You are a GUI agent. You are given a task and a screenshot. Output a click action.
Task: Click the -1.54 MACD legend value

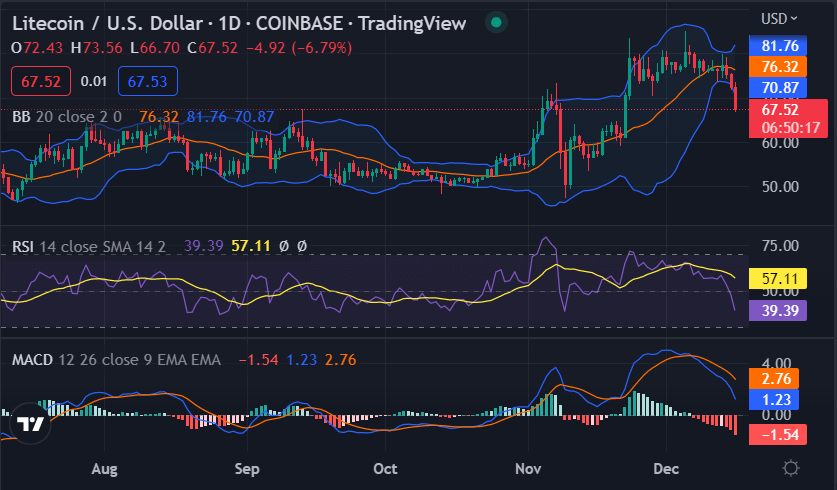(x=258, y=360)
